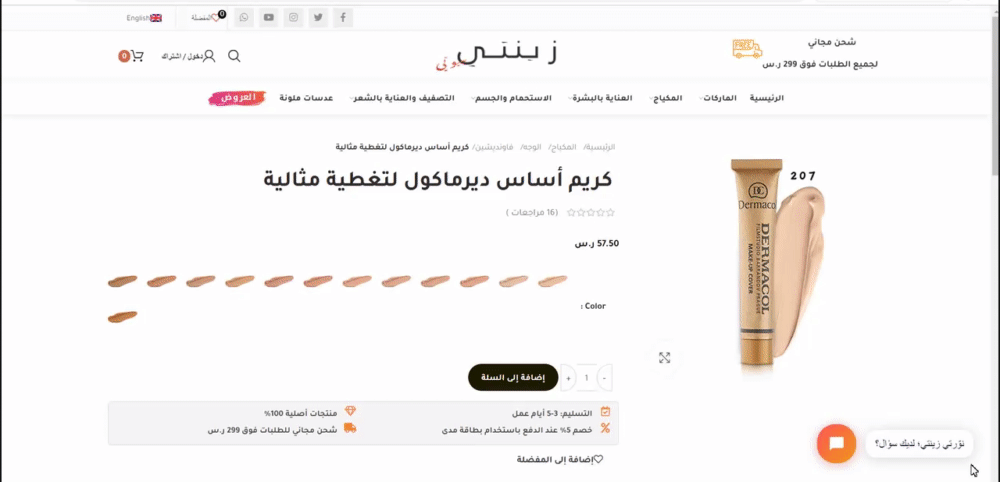This screenshot has width=1000, height=482.
Task: Open the 16 مراجعات reviews link
Action: [x=533, y=212]
